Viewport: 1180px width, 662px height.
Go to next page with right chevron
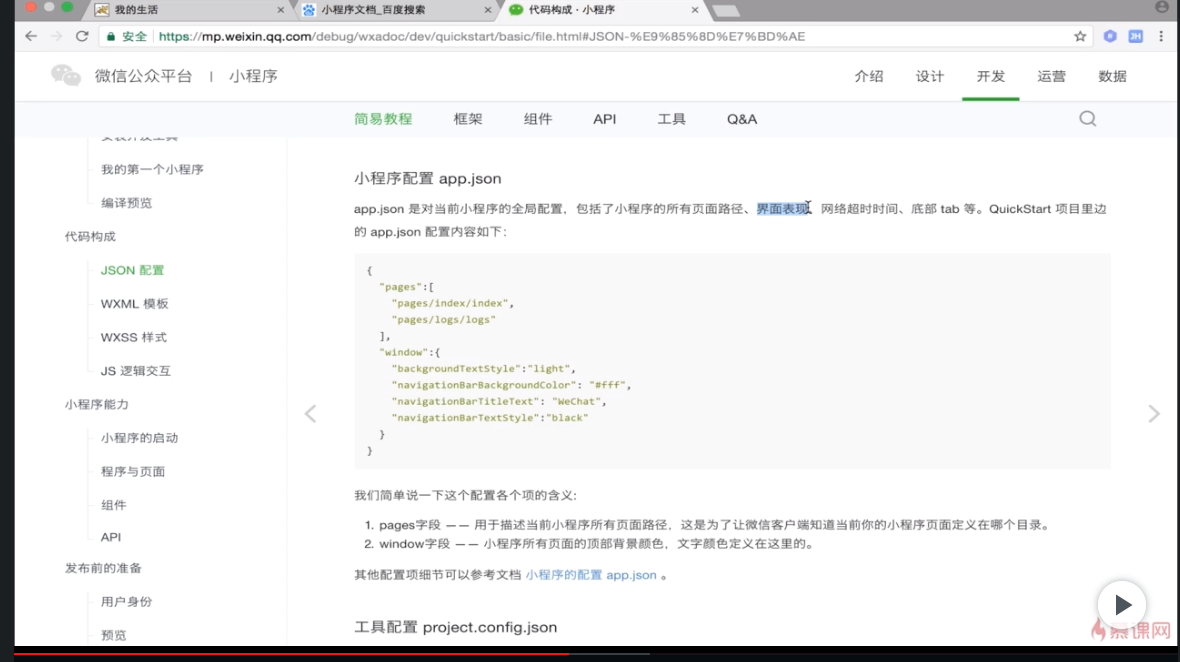point(1154,414)
